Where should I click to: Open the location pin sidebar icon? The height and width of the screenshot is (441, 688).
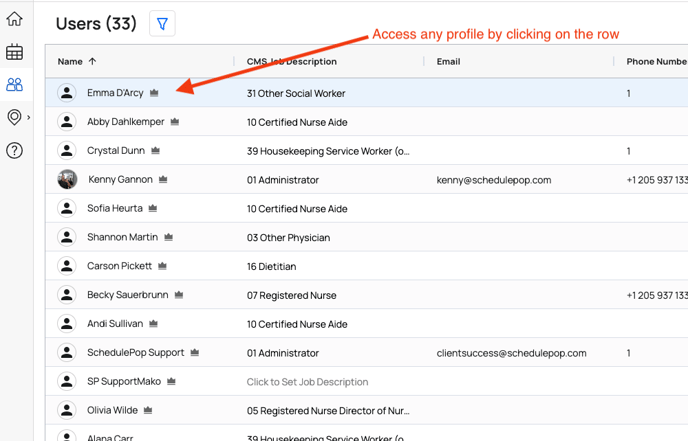click(x=14, y=117)
